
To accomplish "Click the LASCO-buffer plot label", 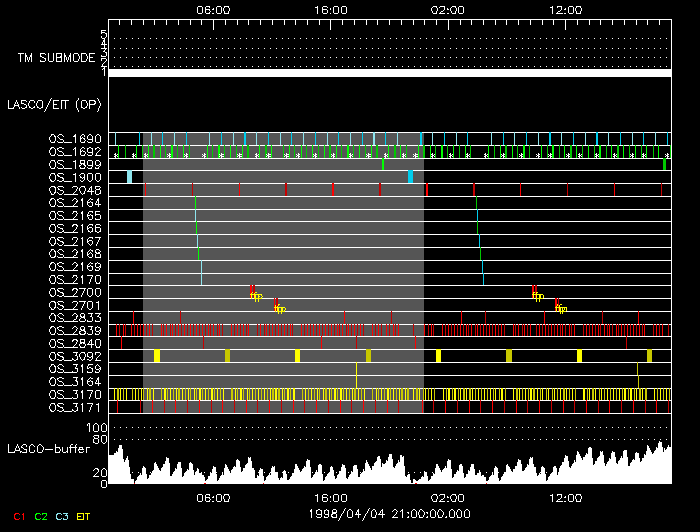I will (x=48, y=450).
